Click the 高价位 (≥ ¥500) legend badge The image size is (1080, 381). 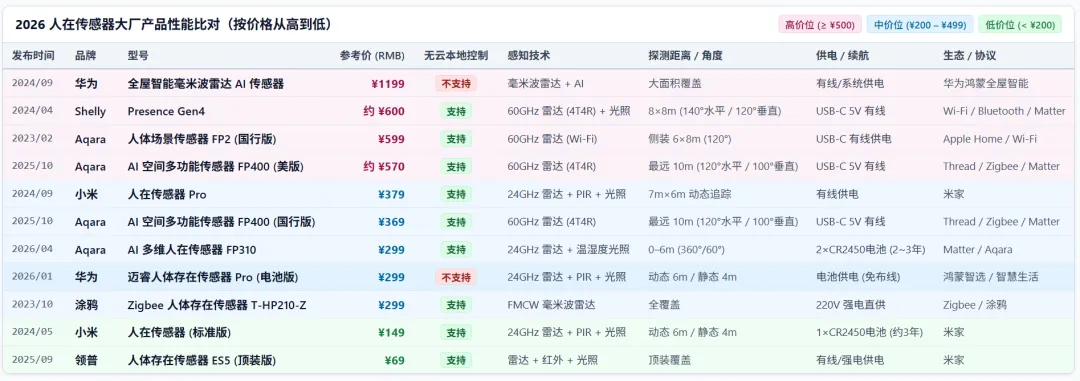coord(820,25)
